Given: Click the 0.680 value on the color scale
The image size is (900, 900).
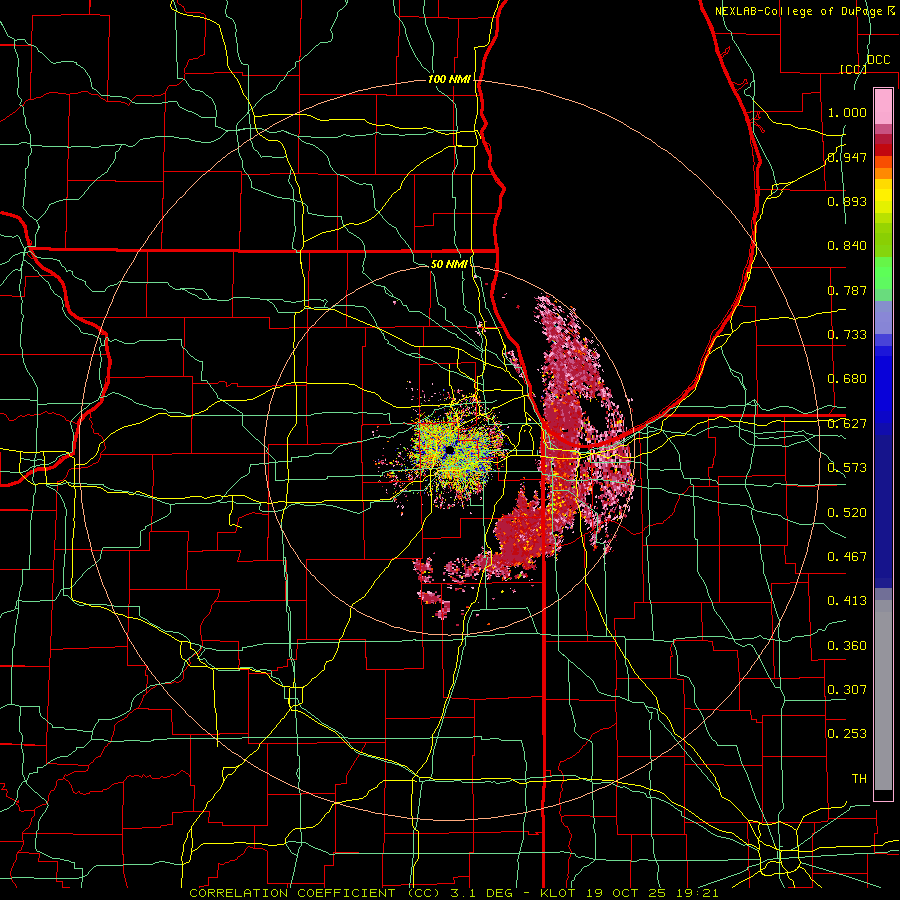Looking at the screenshot, I should (x=847, y=379).
